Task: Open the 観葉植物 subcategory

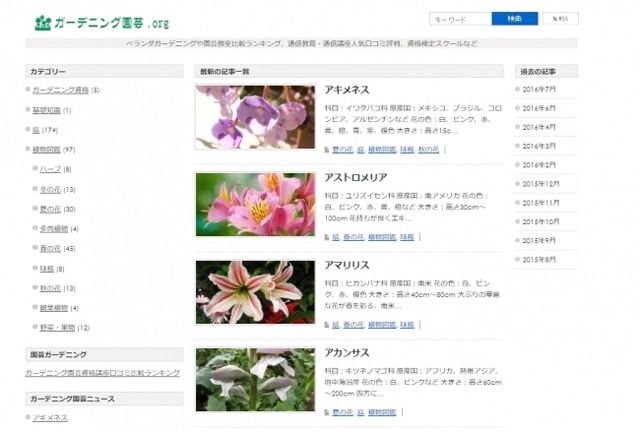Action: 54,308
